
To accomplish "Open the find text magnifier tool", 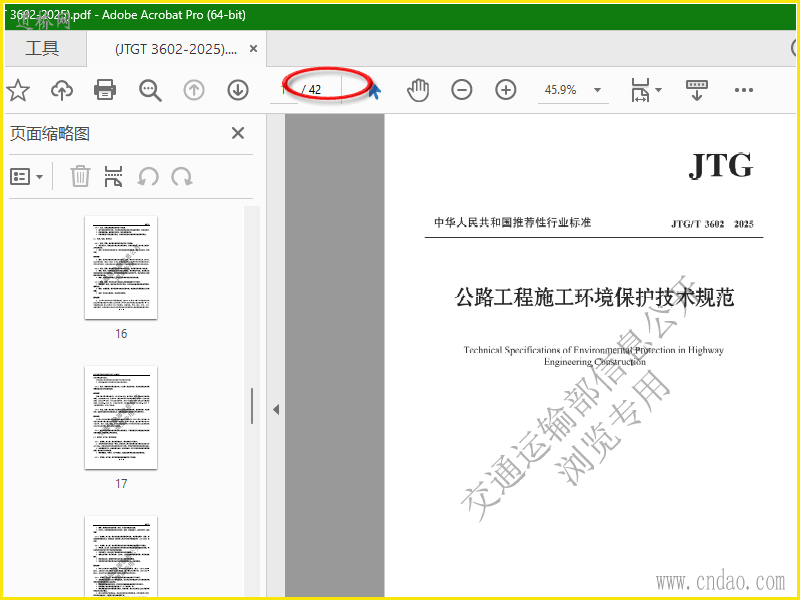I will click(151, 90).
